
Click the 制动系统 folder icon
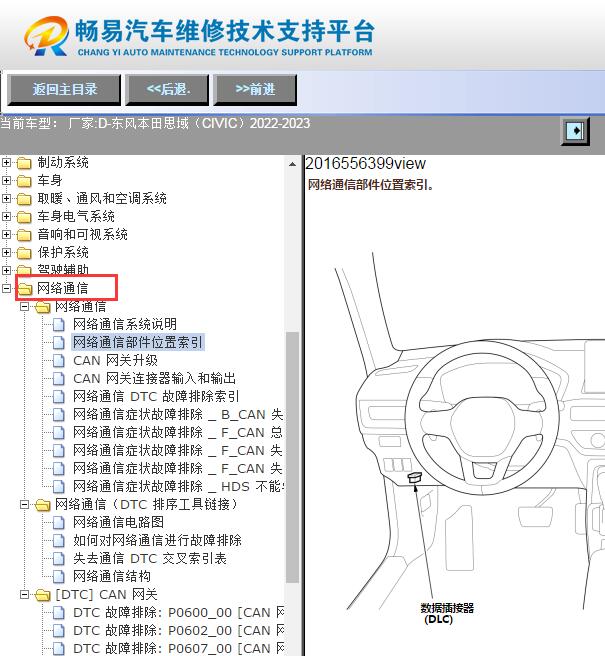click(24, 163)
